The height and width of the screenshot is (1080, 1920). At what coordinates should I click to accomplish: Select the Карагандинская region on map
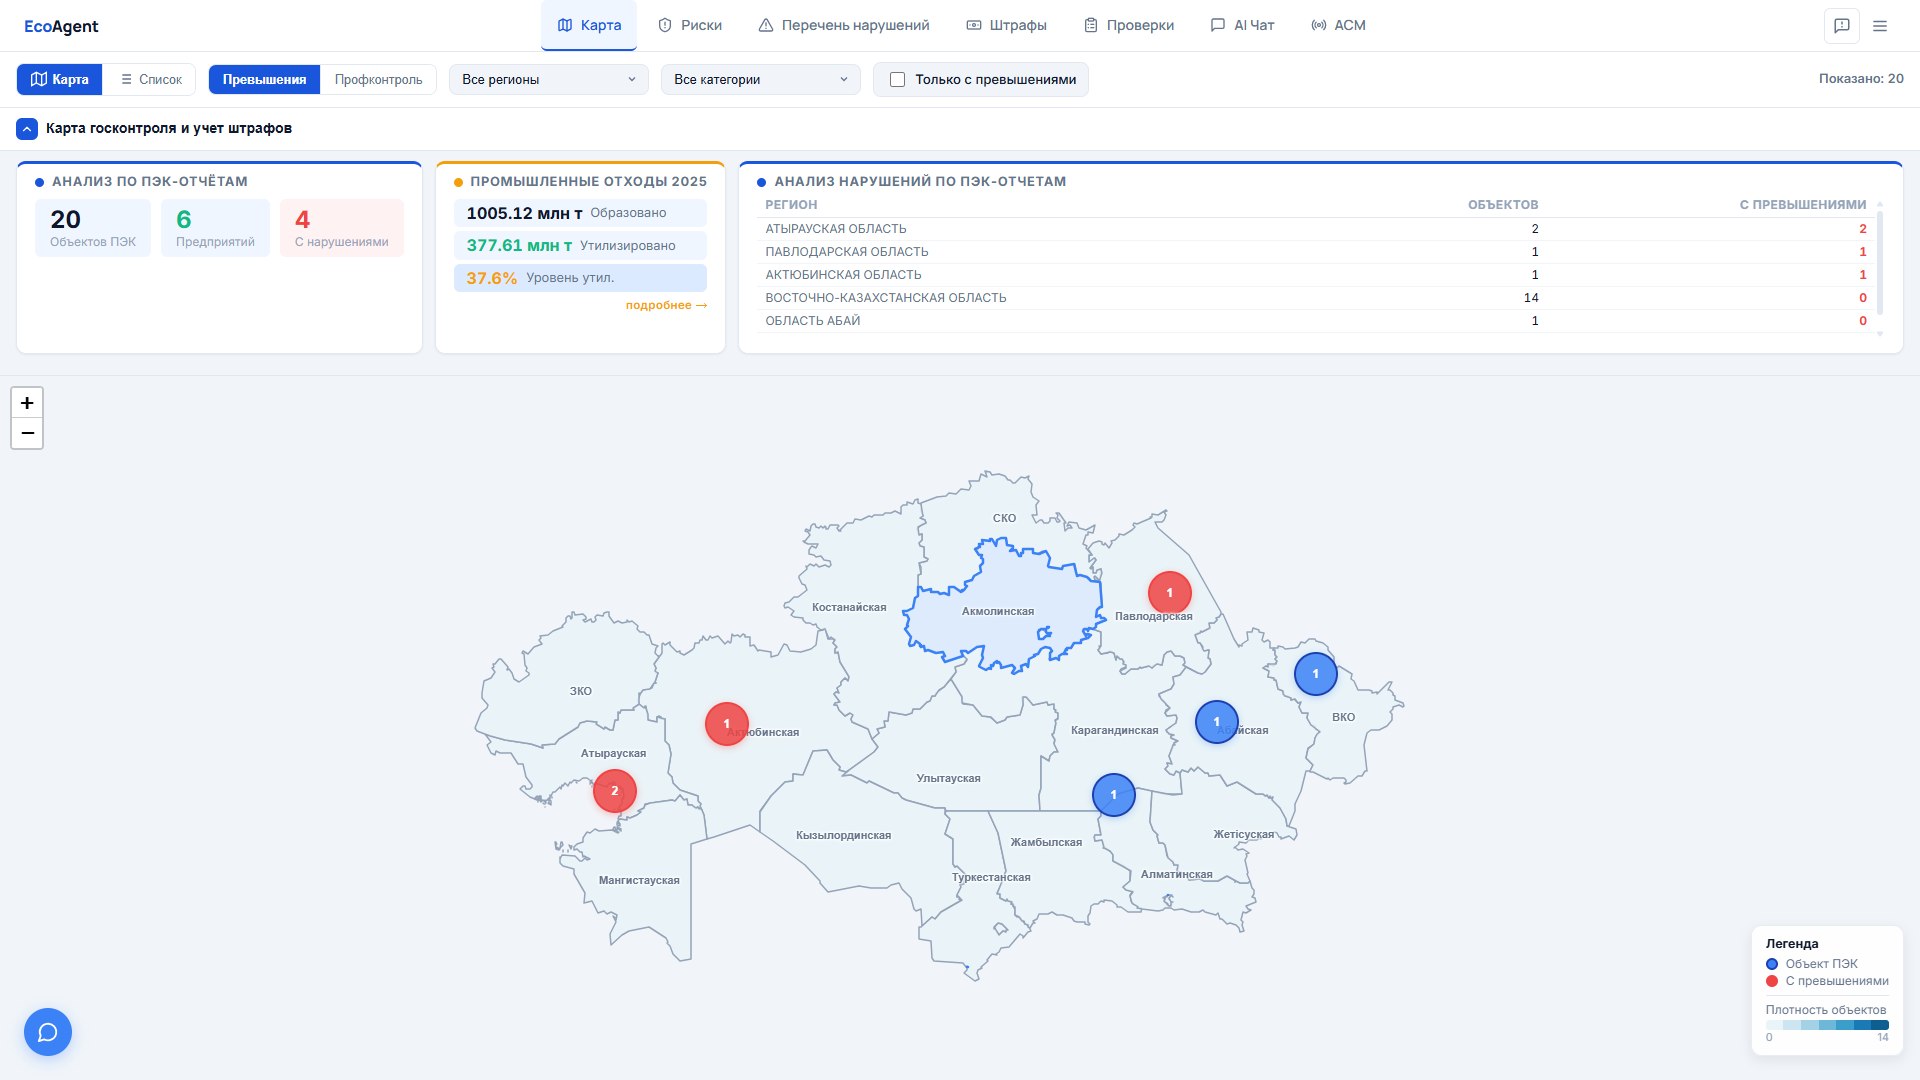(x=1114, y=730)
